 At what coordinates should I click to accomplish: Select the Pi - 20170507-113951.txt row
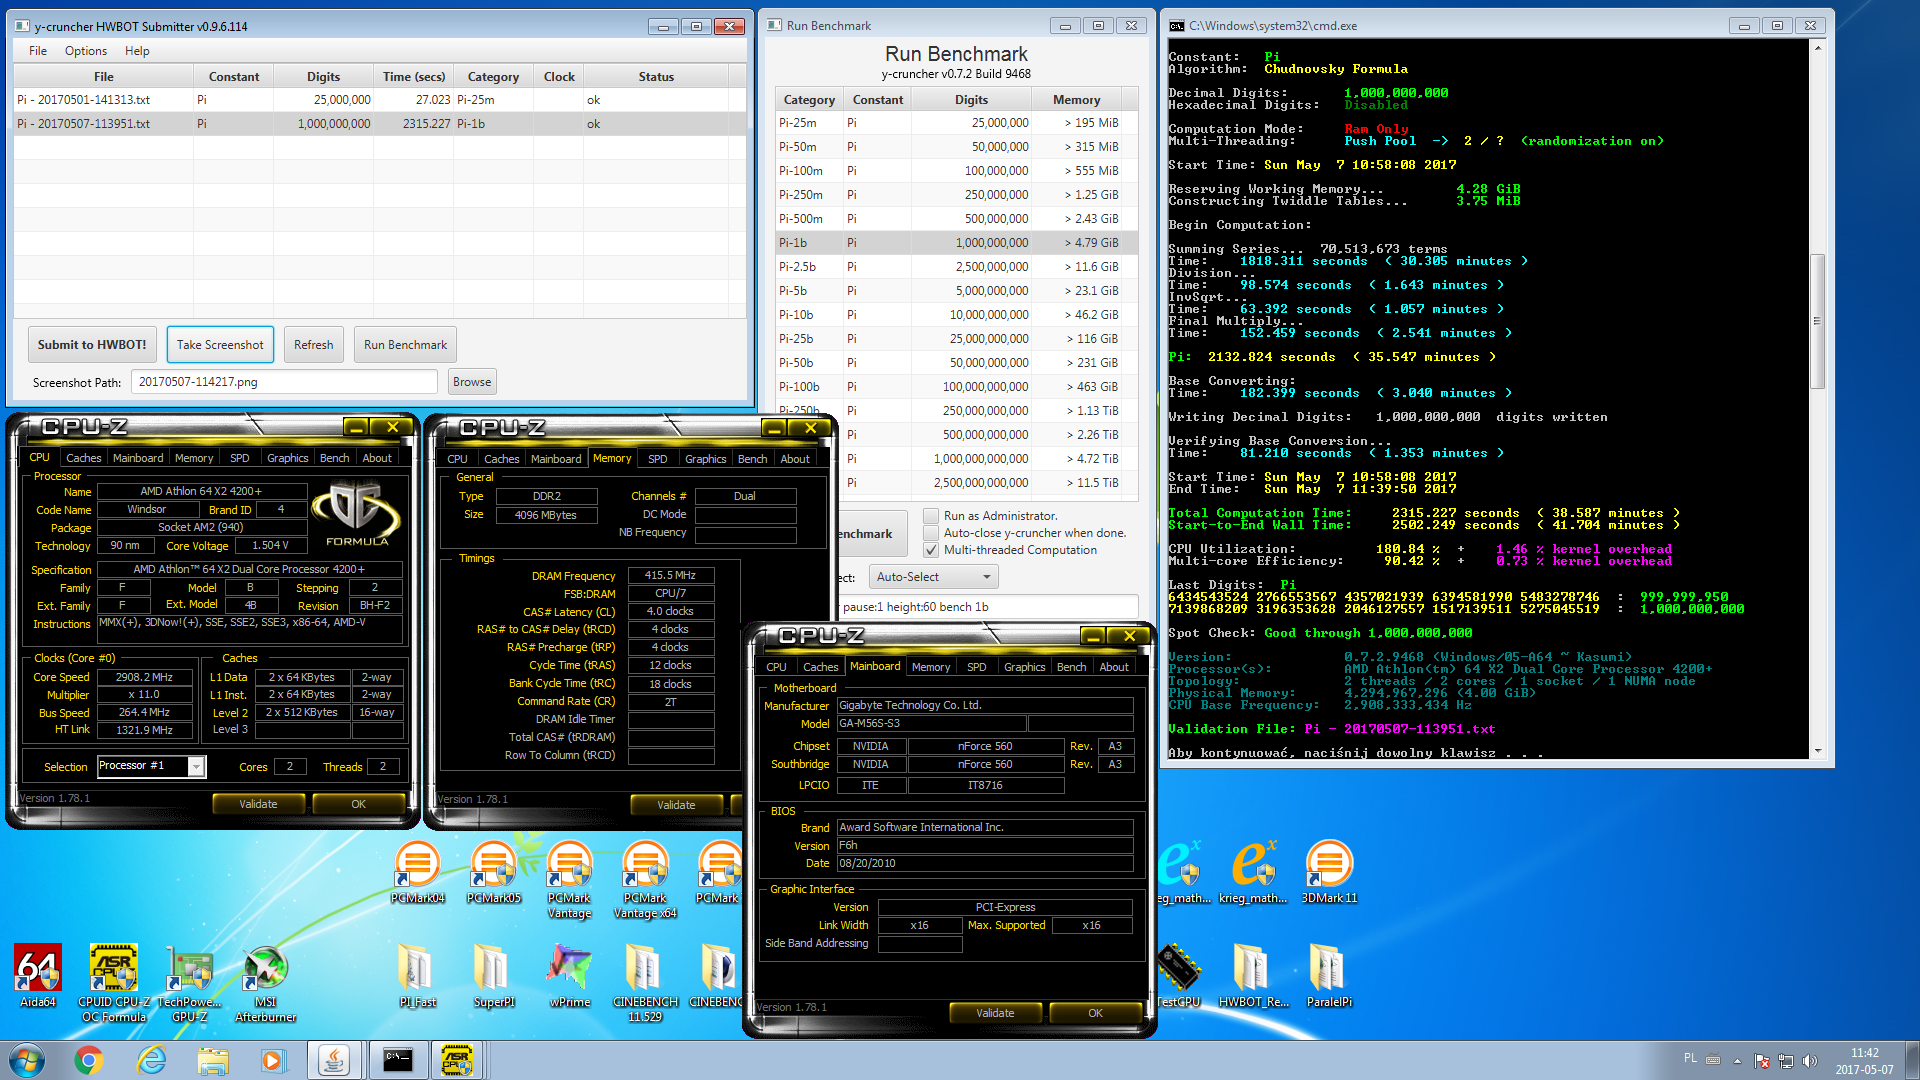tap(380, 124)
